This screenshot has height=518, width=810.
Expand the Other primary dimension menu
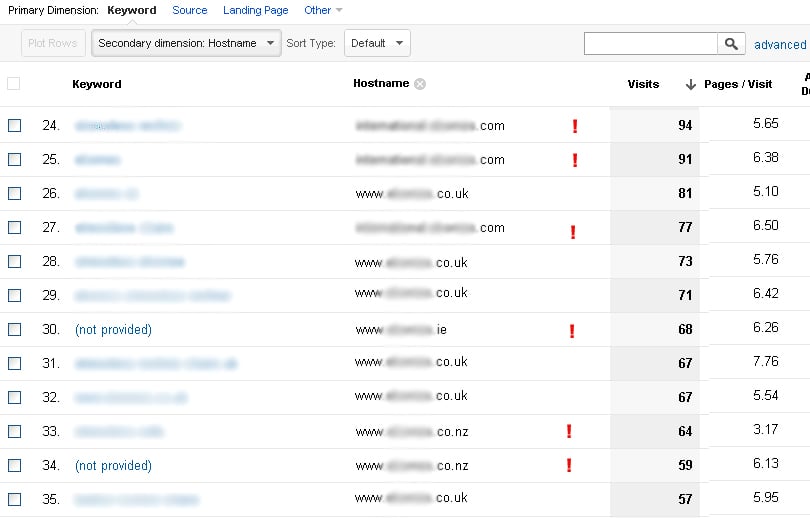[323, 10]
